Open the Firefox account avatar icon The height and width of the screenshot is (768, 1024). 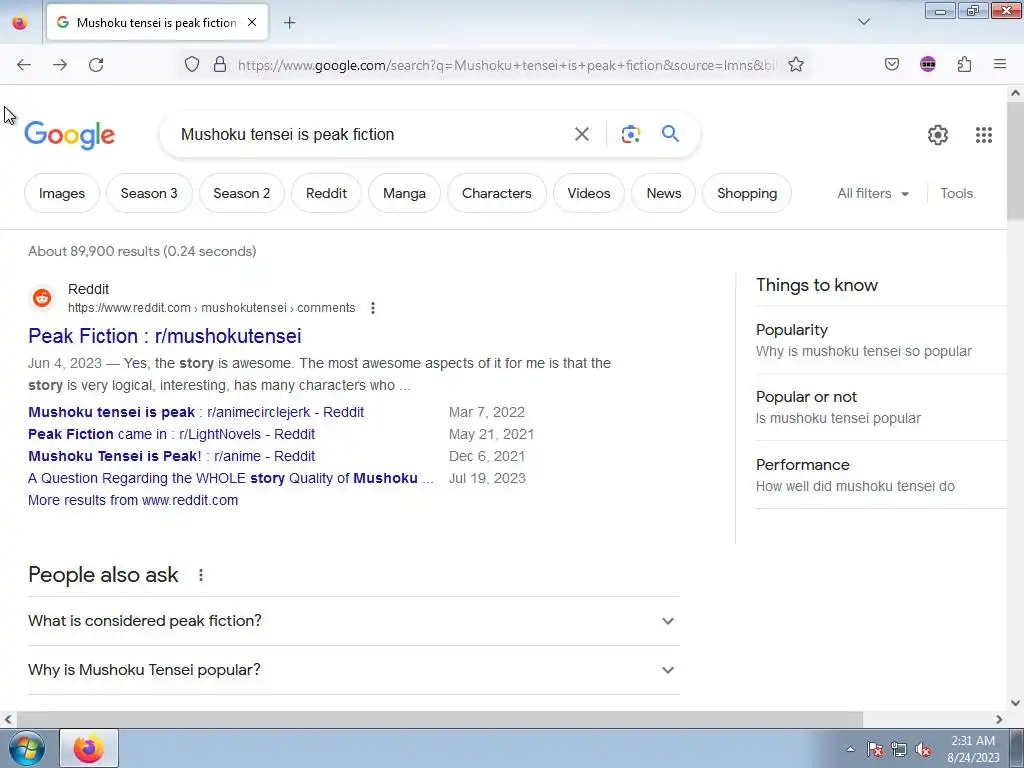point(927,64)
